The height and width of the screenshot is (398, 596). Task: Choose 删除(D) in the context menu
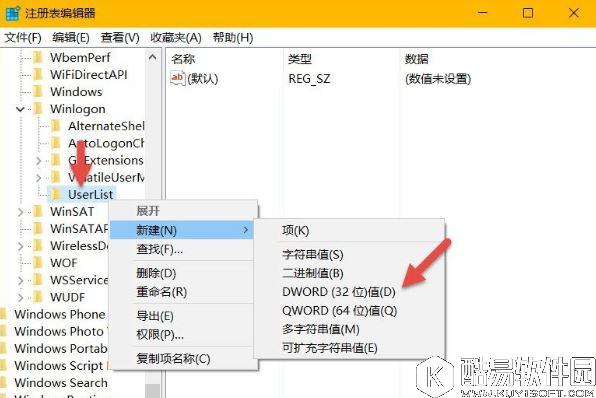click(x=184, y=273)
